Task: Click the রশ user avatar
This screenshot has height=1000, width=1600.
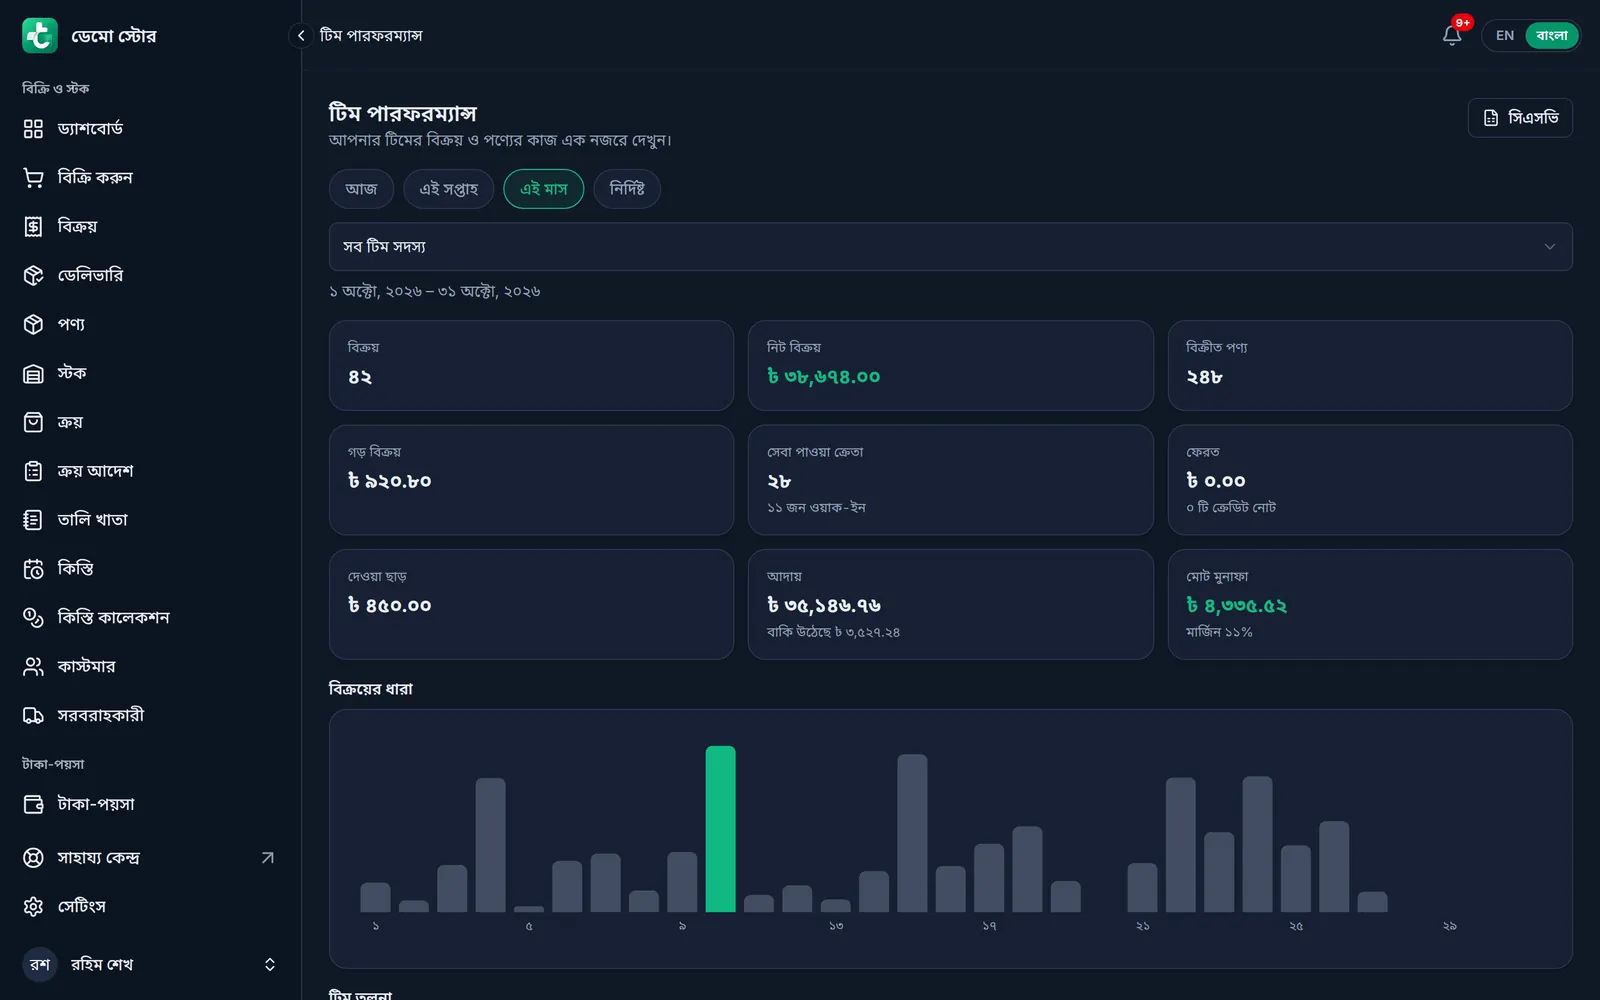Action: click(x=40, y=965)
